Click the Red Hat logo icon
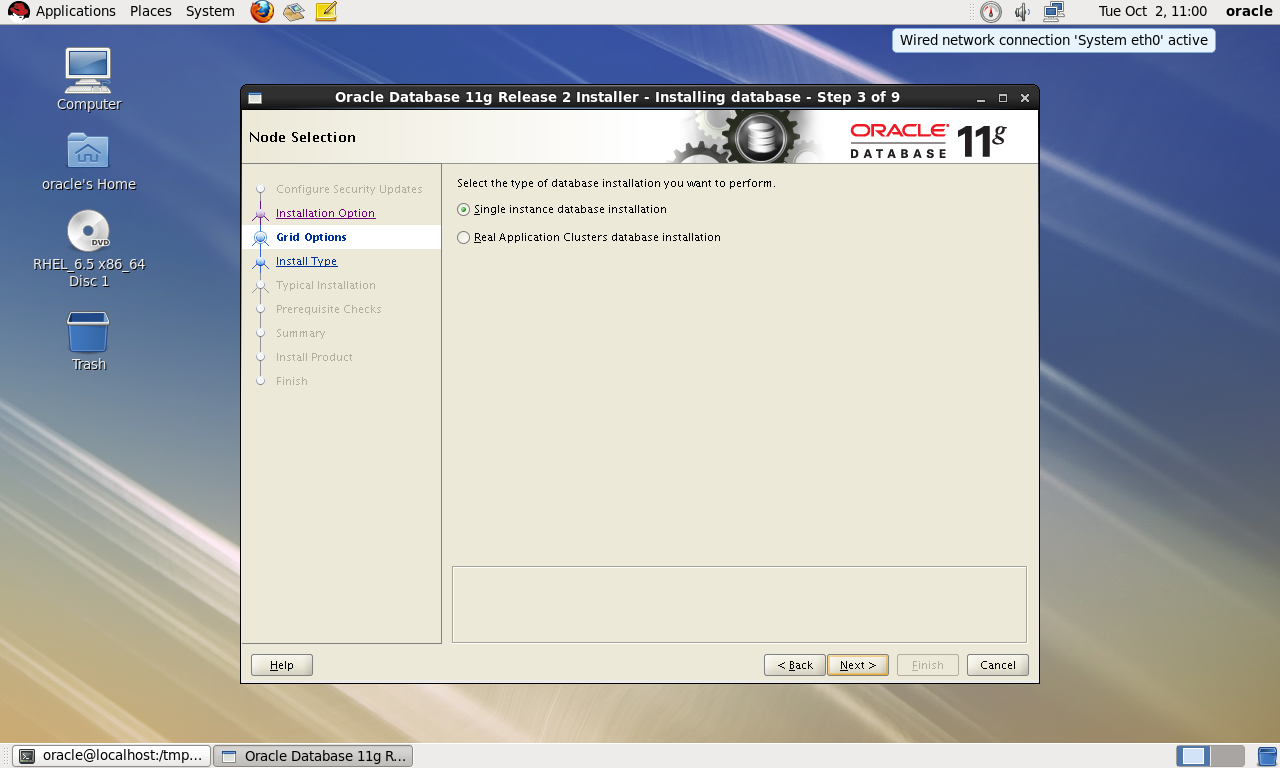 click(x=18, y=11)
